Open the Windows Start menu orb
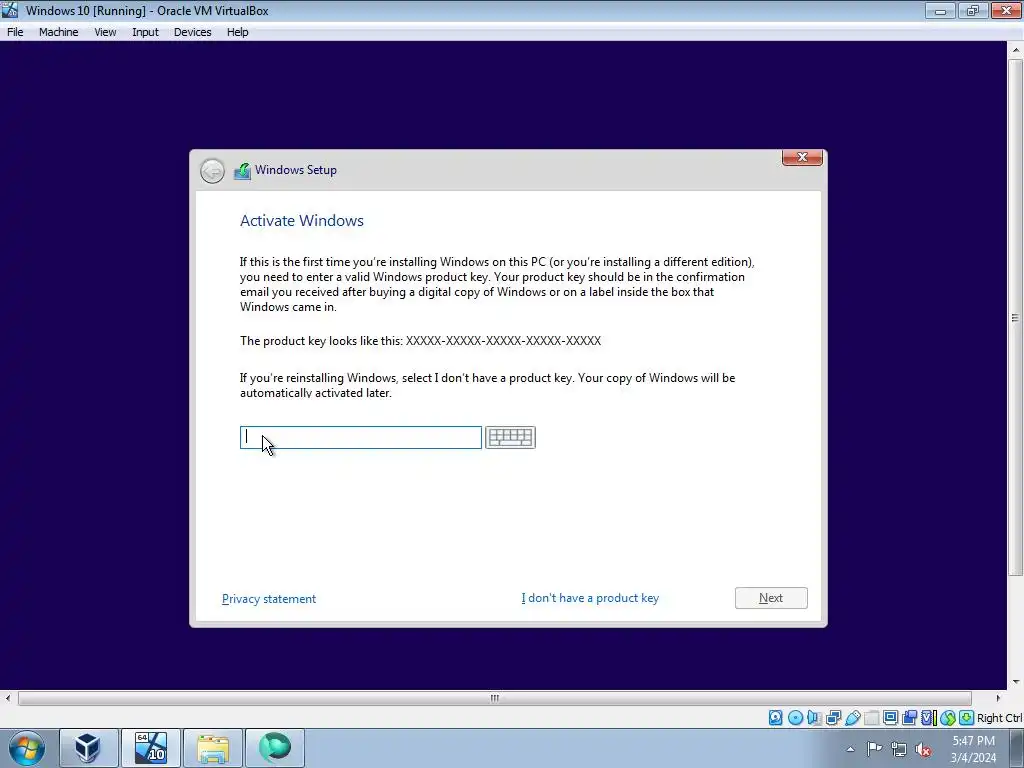 pyautogui.click(x=27, y=748)
